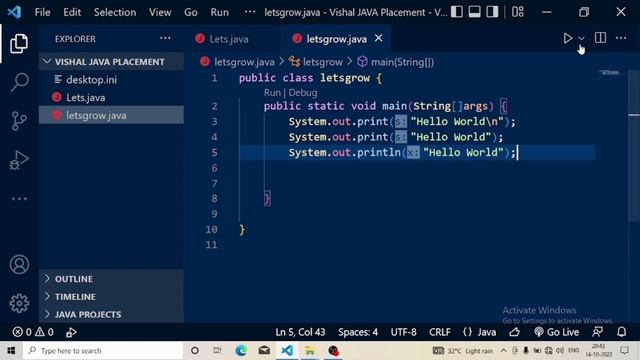Viewport: 640px width, 360px height.
Task: Open the Run menu
Action: 220,12
